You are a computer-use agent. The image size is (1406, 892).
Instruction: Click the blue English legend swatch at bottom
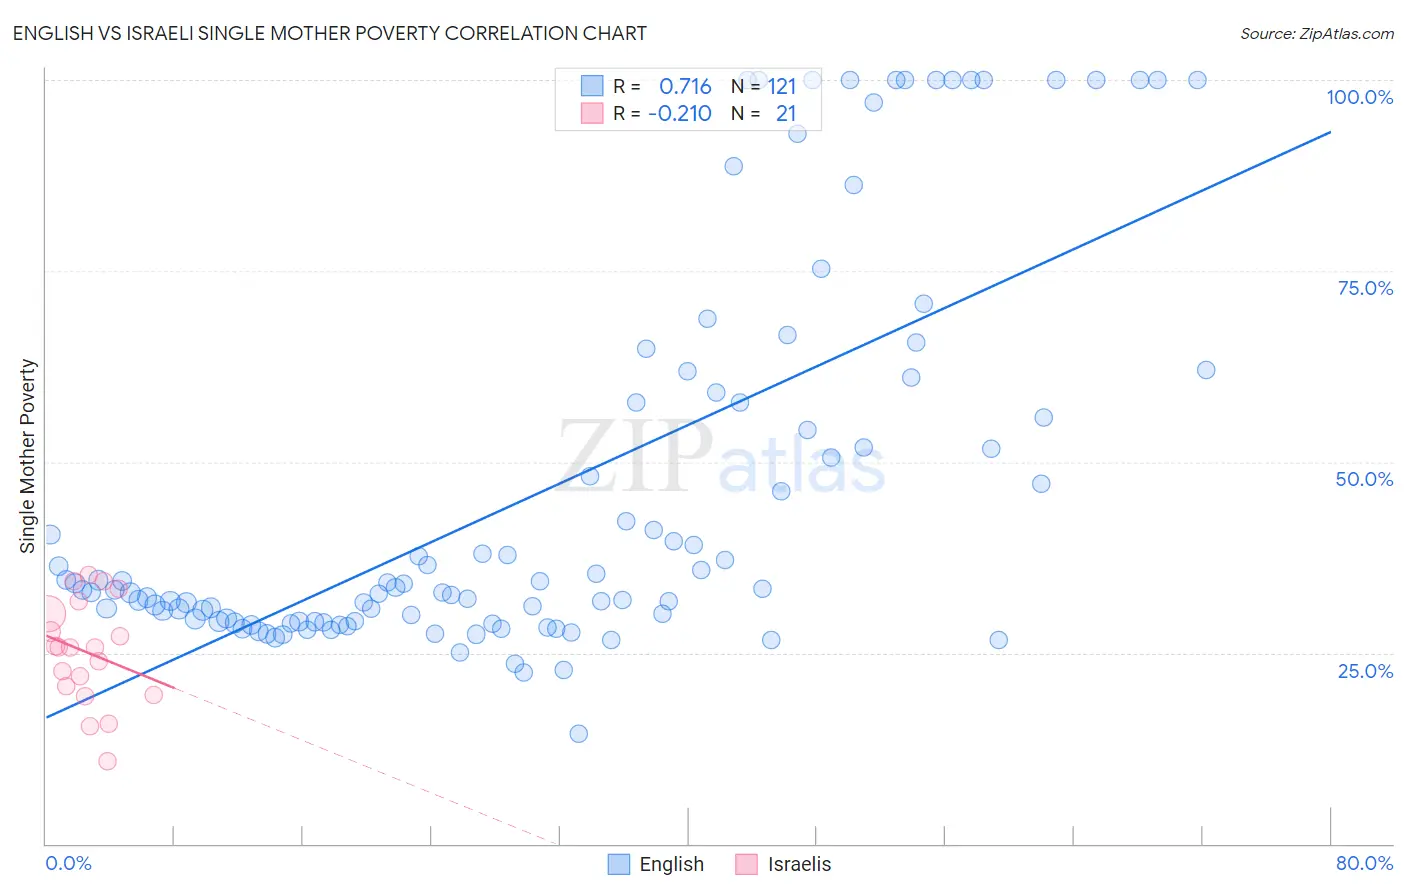click(619, 864)
